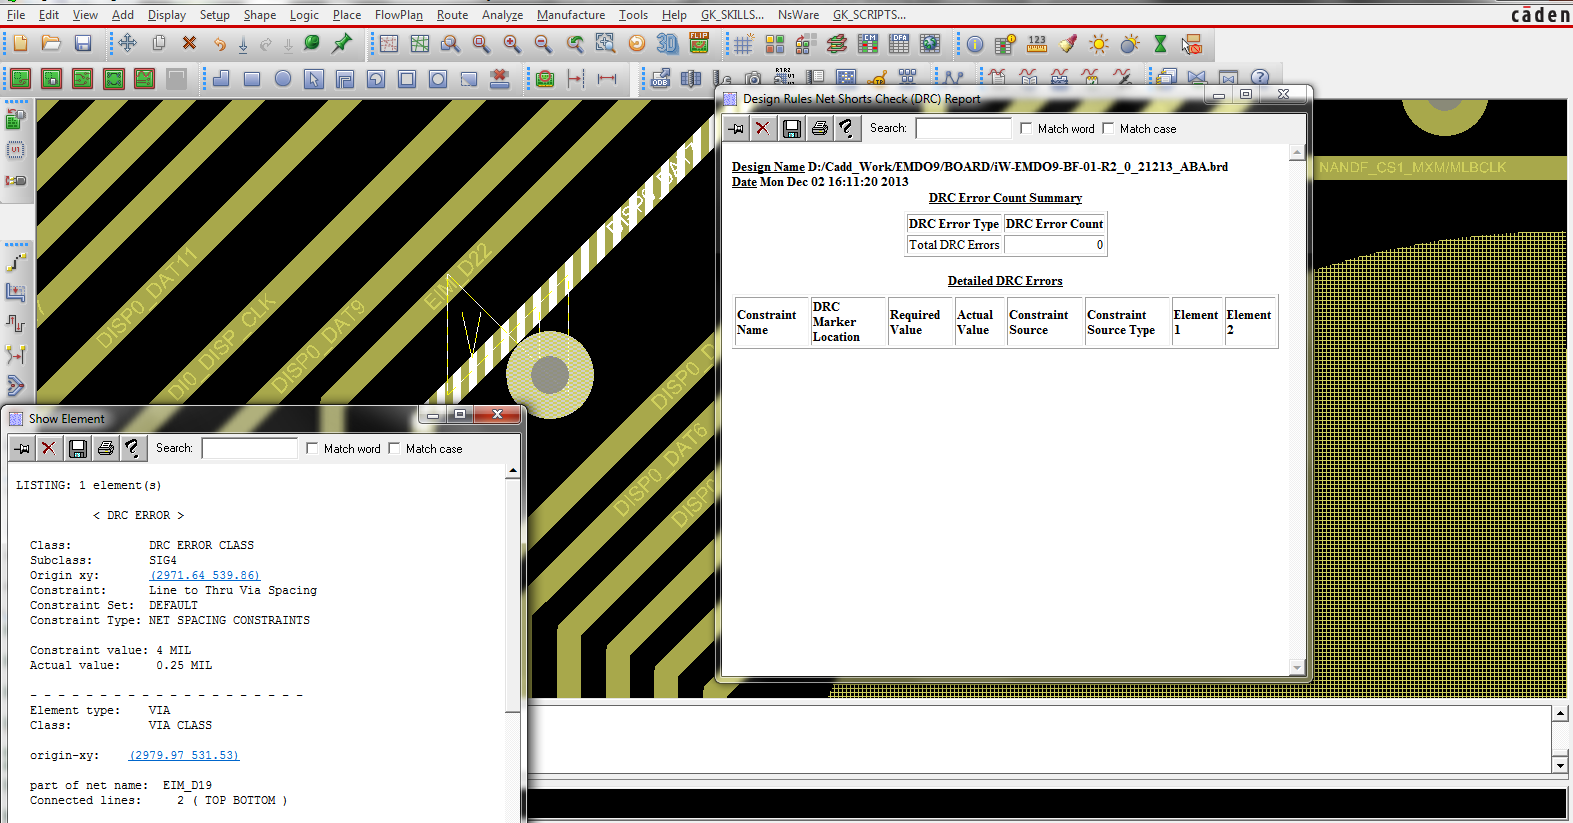Check Match word in DRC Report window

click(1026, 129)
